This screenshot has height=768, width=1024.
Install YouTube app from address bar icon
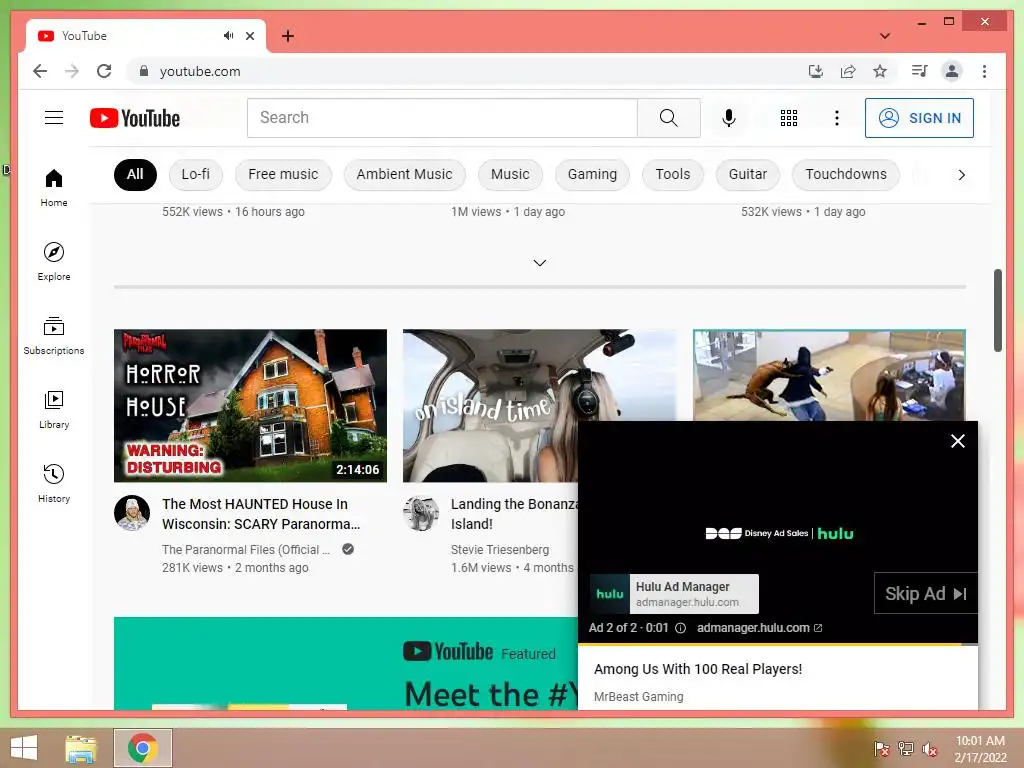[x=816, y=71]
